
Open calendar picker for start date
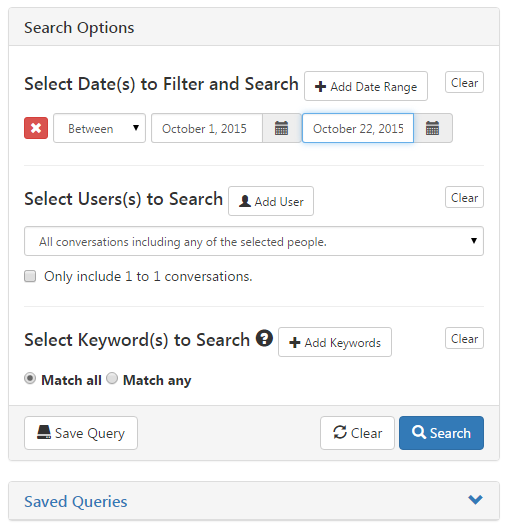(x=281, y=128)
